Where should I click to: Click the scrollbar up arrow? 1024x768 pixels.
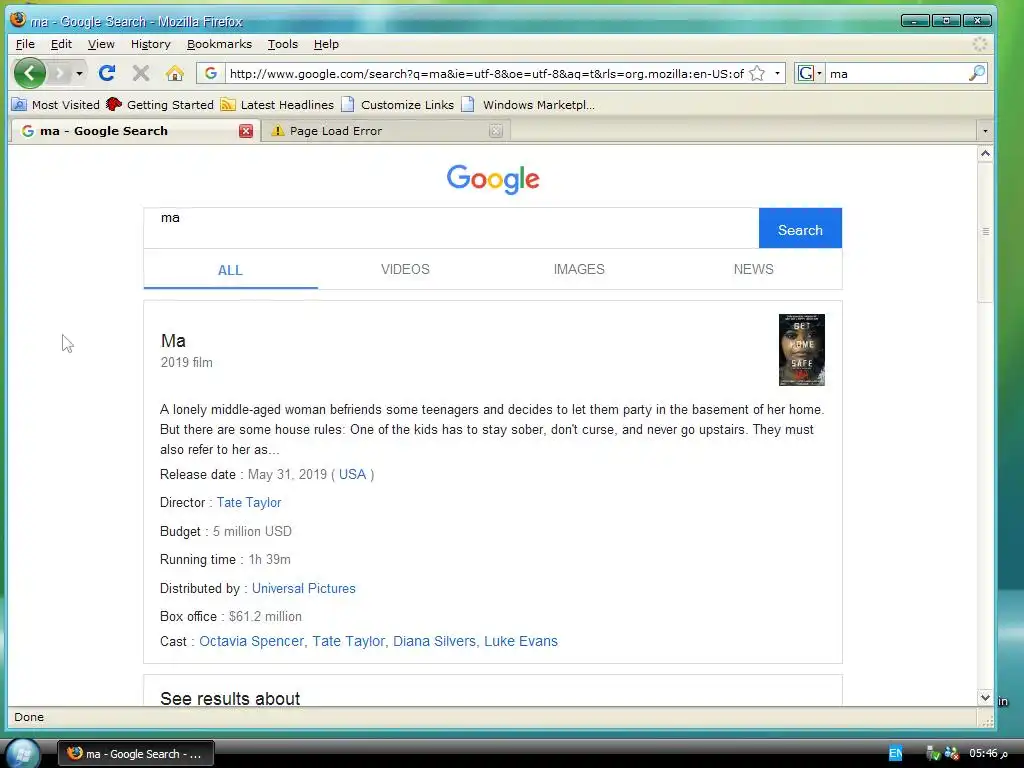985,154
